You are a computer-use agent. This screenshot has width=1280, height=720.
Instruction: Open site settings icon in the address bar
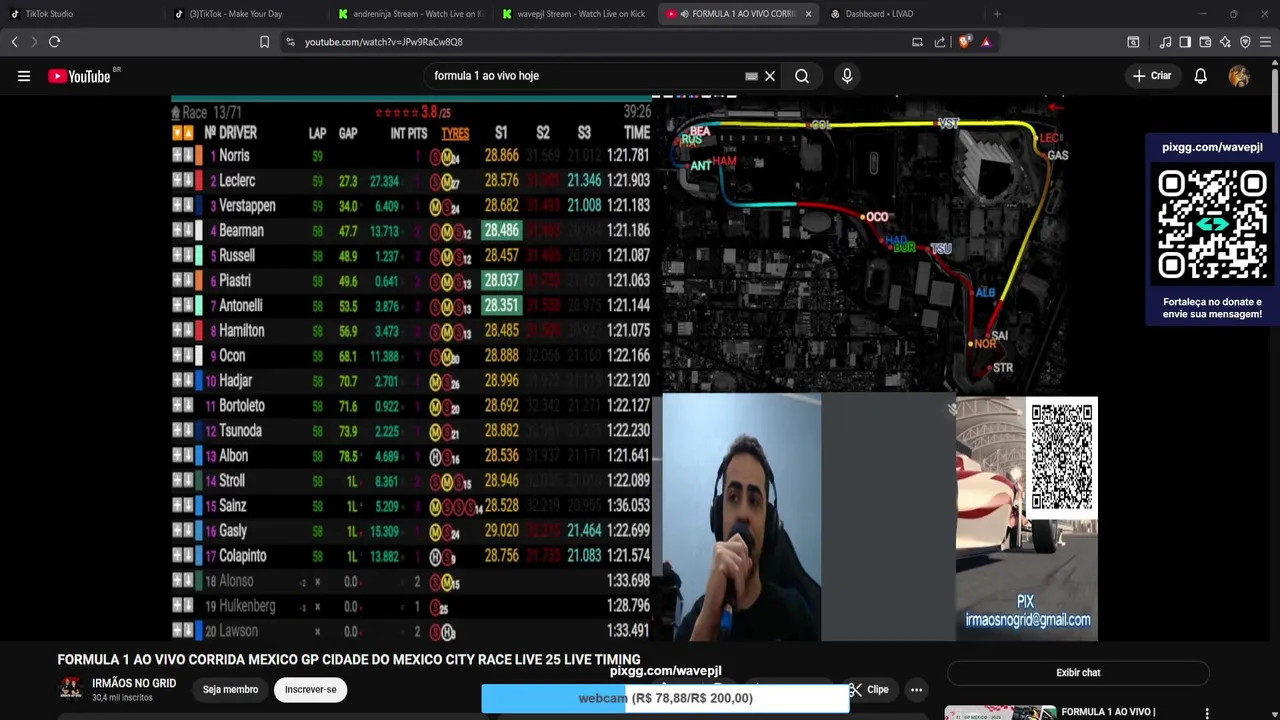pos(290,42)
